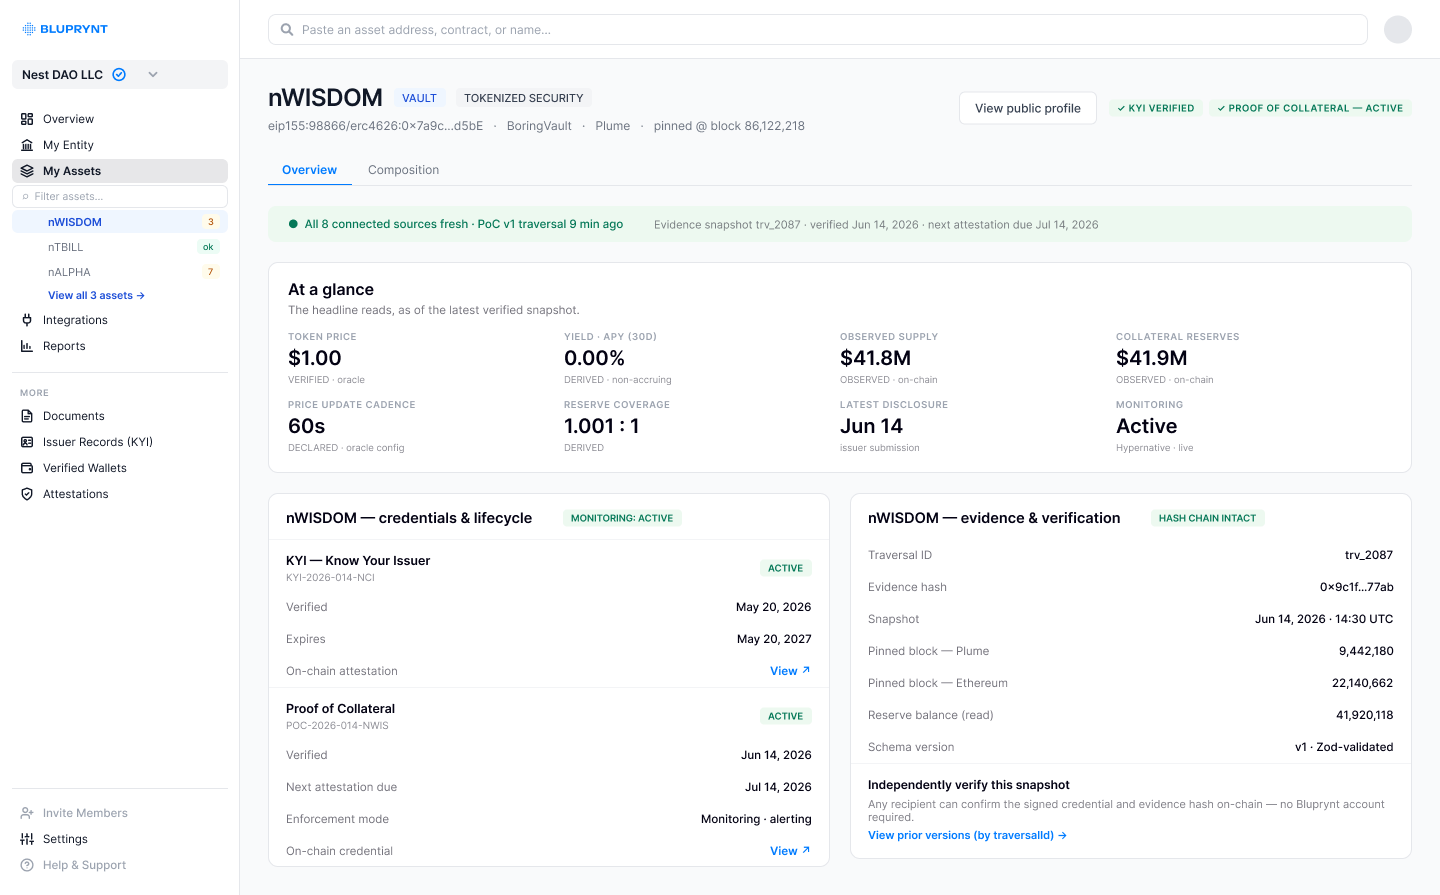Screen dimensions: 1440x895
Task: Open Overview via its grid icon
Action: point(27,119)
